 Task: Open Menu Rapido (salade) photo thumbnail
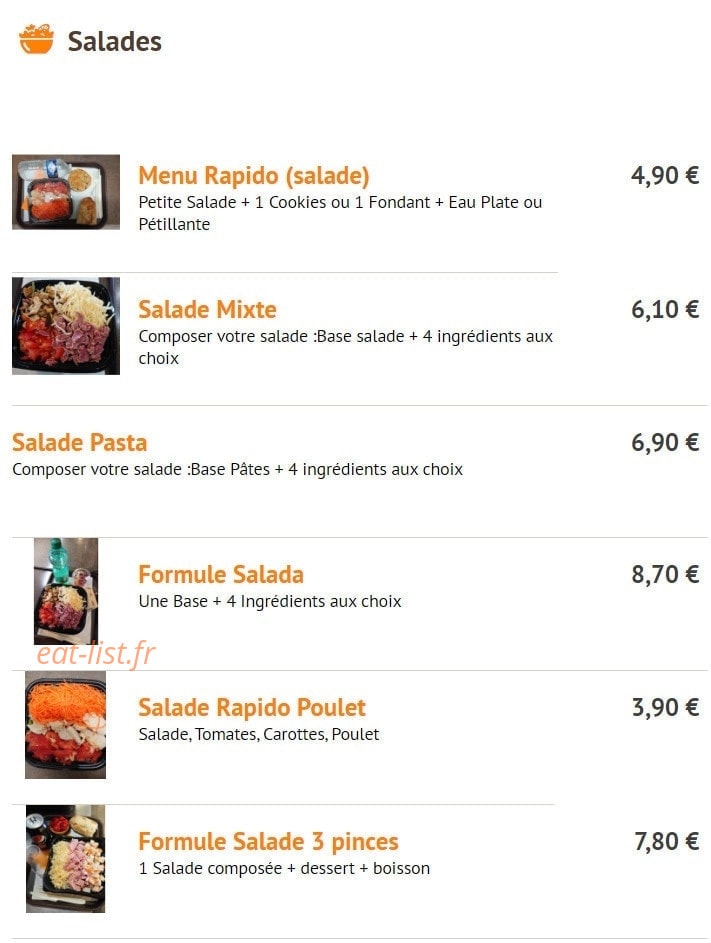pyautogui.click(x=66, y=192)
